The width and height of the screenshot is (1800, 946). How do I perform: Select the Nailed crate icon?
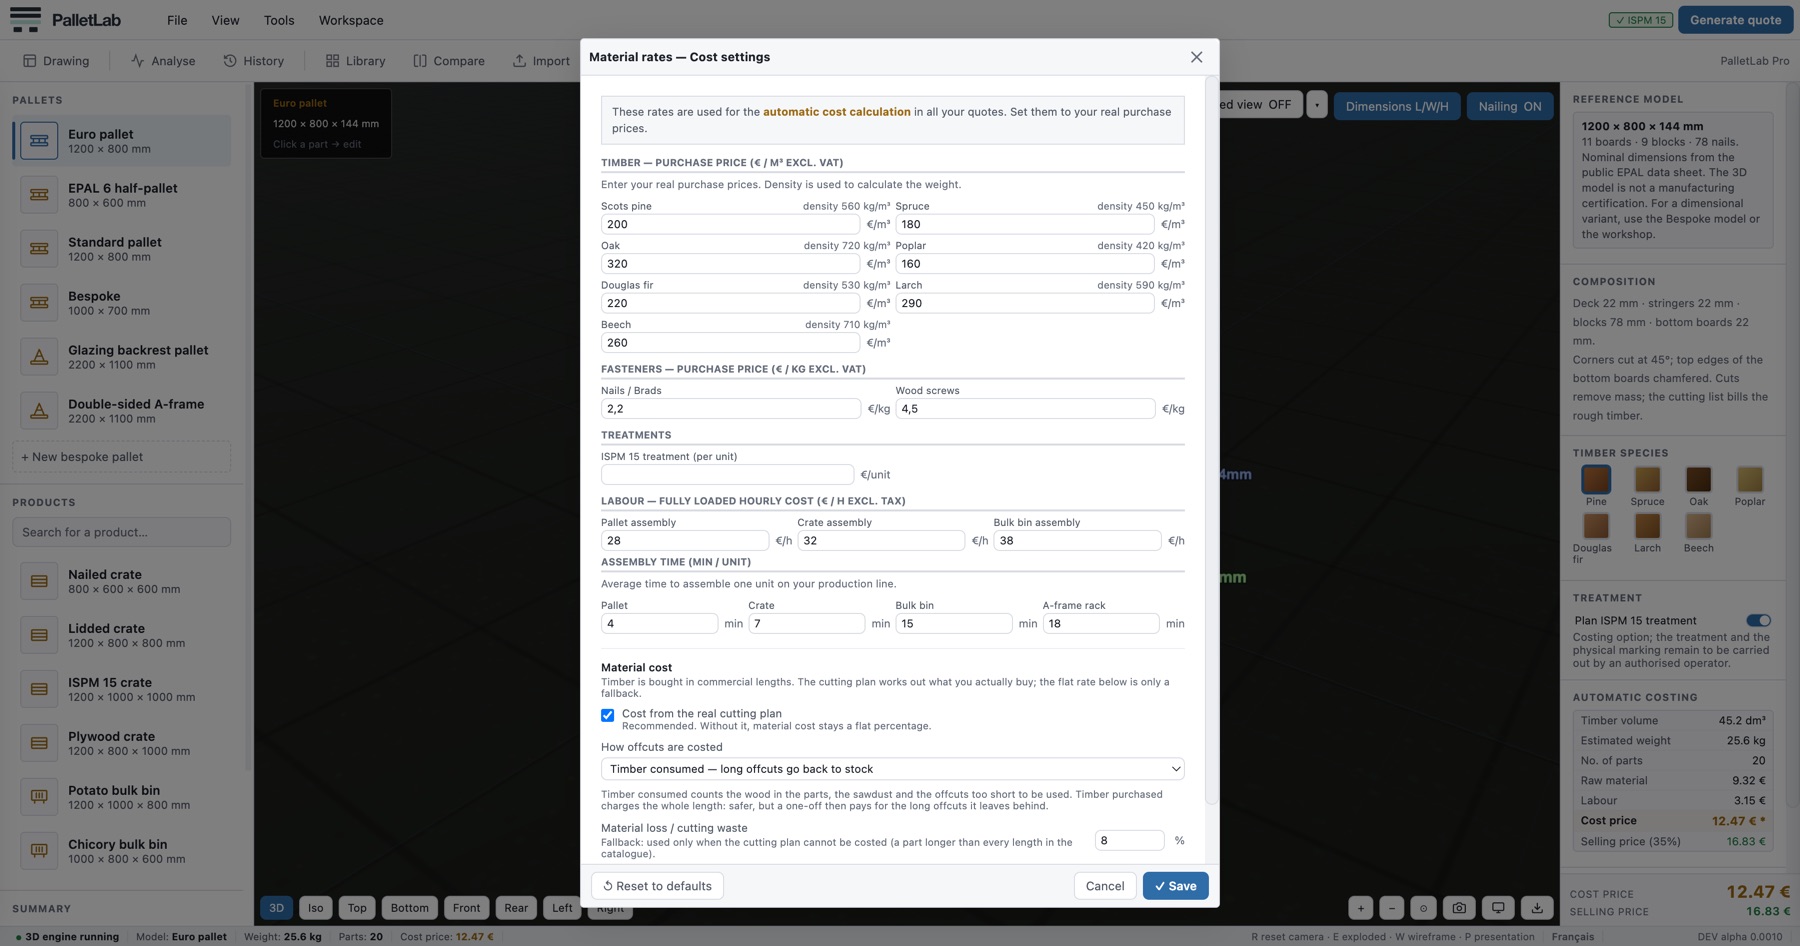click(39, 581)
